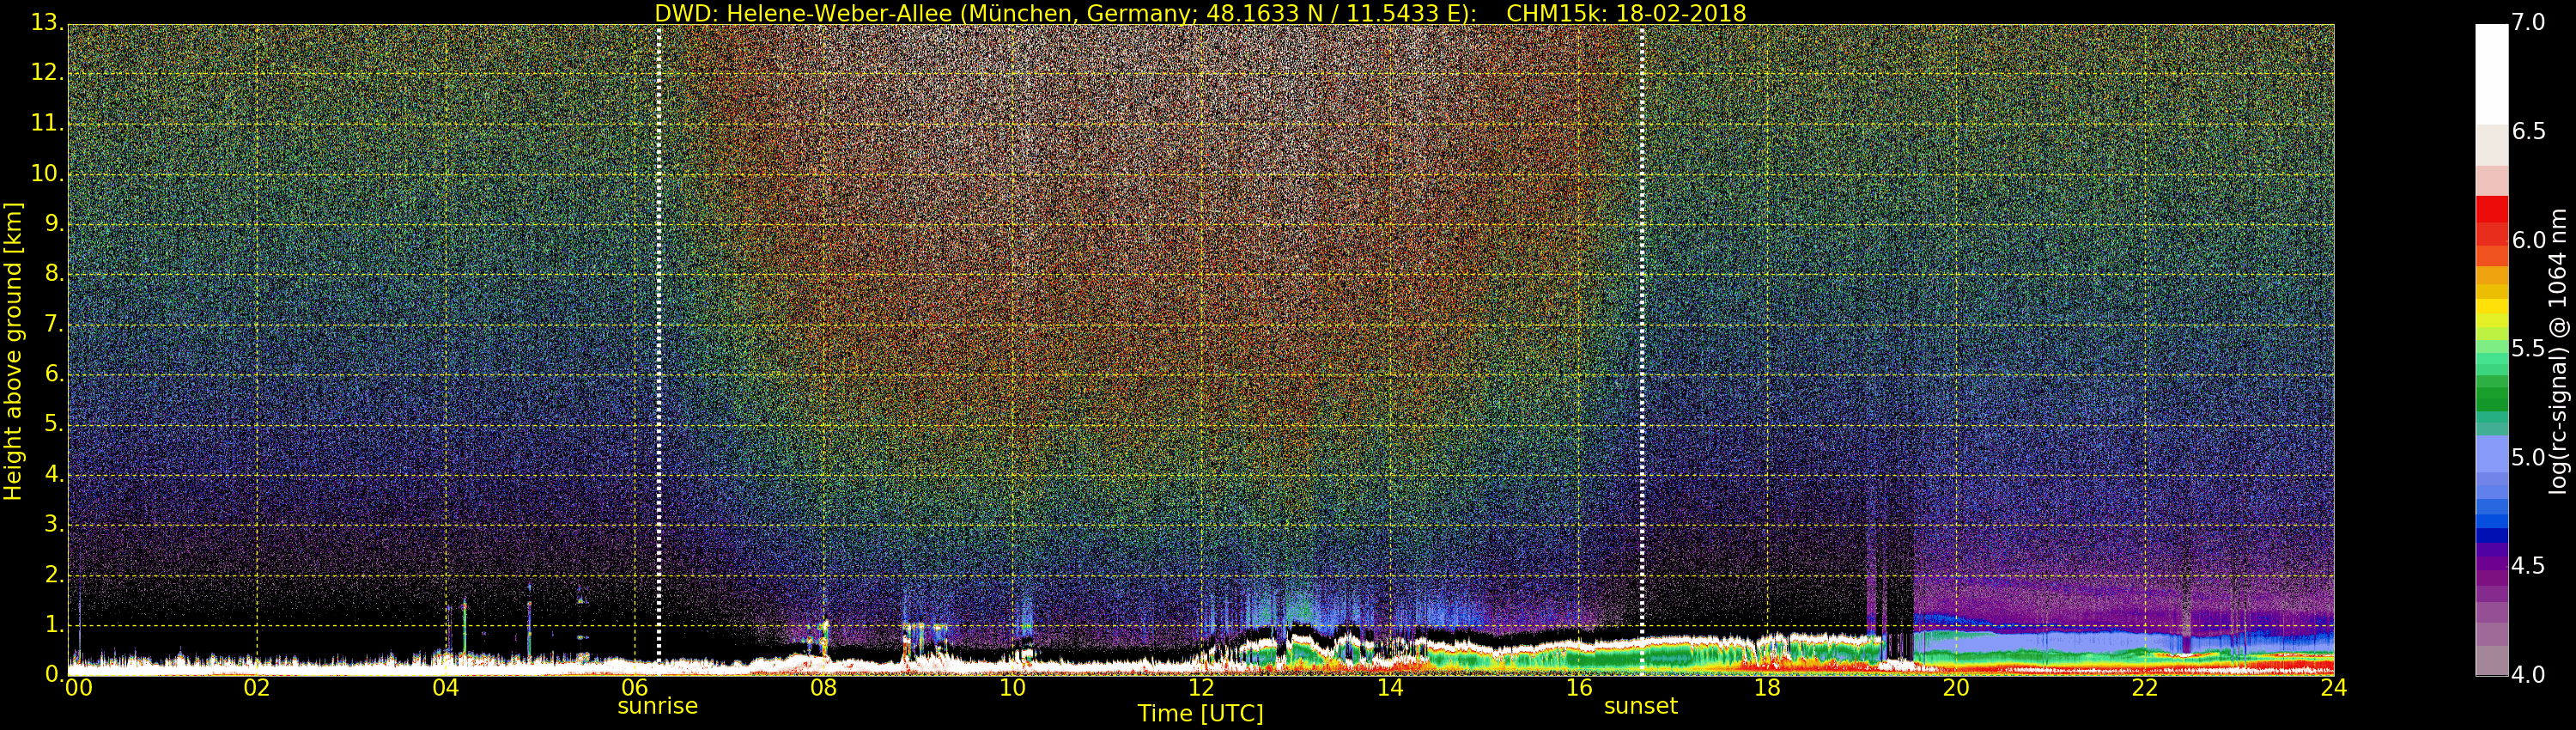
Task: Click time-axis tick label "02"
Action: [257, 688]
